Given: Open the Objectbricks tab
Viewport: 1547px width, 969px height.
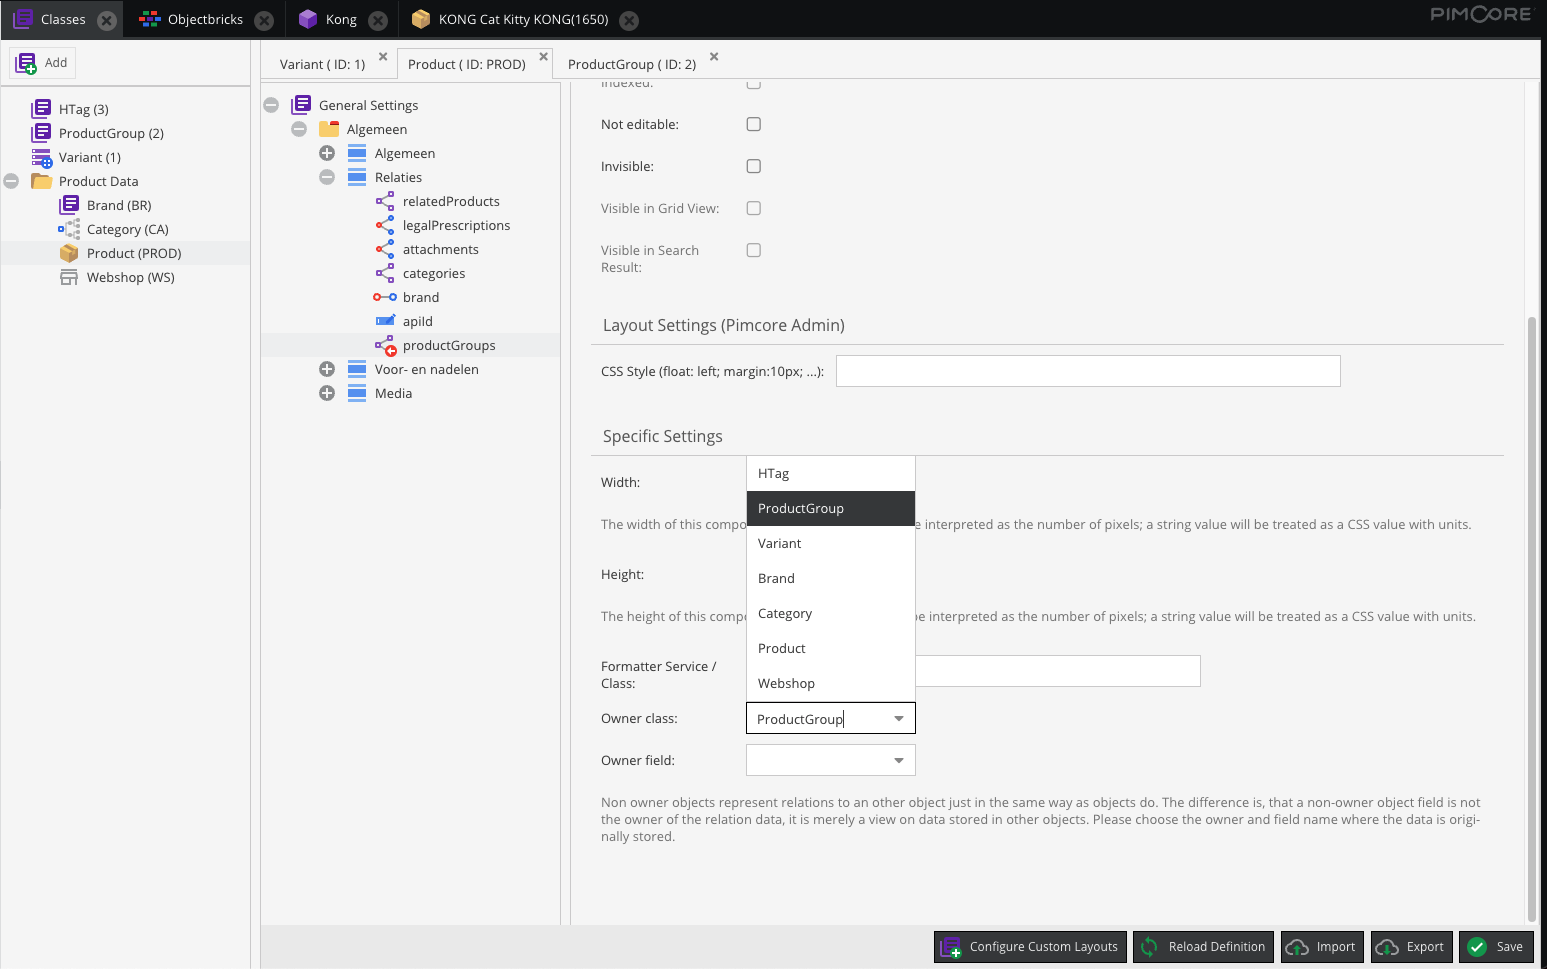Looking at the screenshot, I should (x=204, y=19).
